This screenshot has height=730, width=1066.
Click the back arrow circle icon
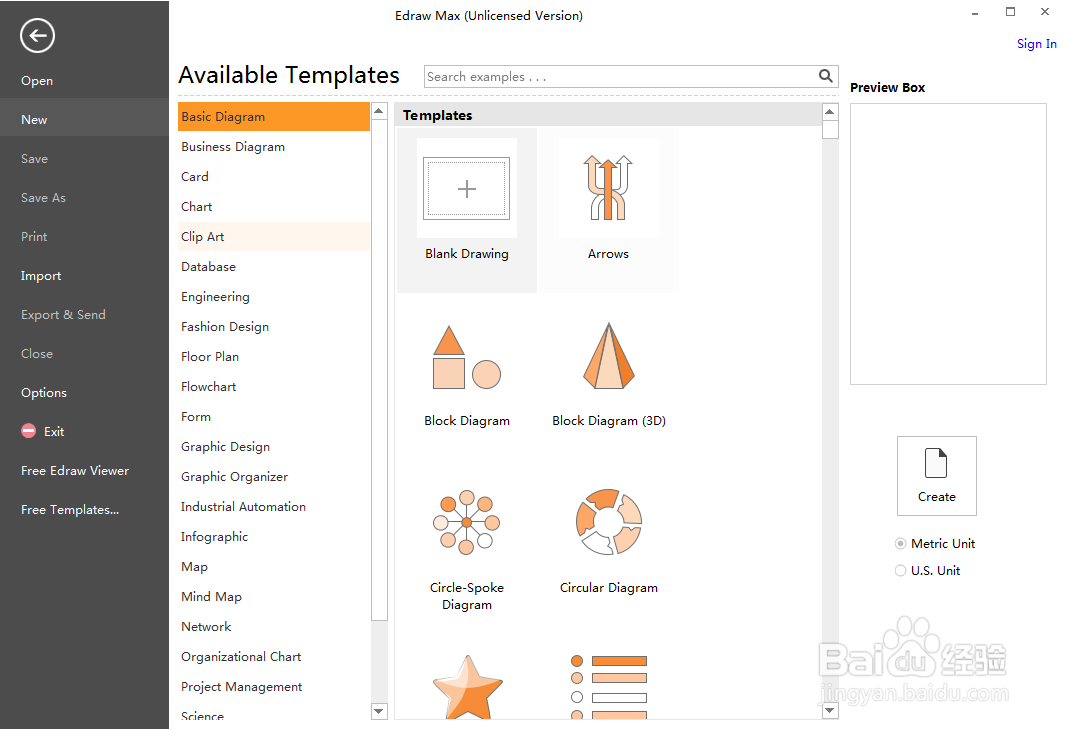point(37,35)
